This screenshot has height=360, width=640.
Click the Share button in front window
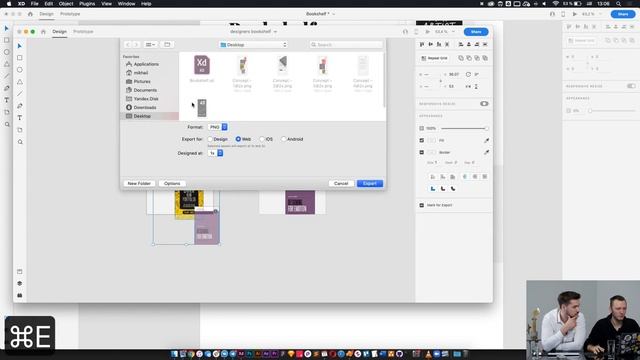tap(476, 32)
